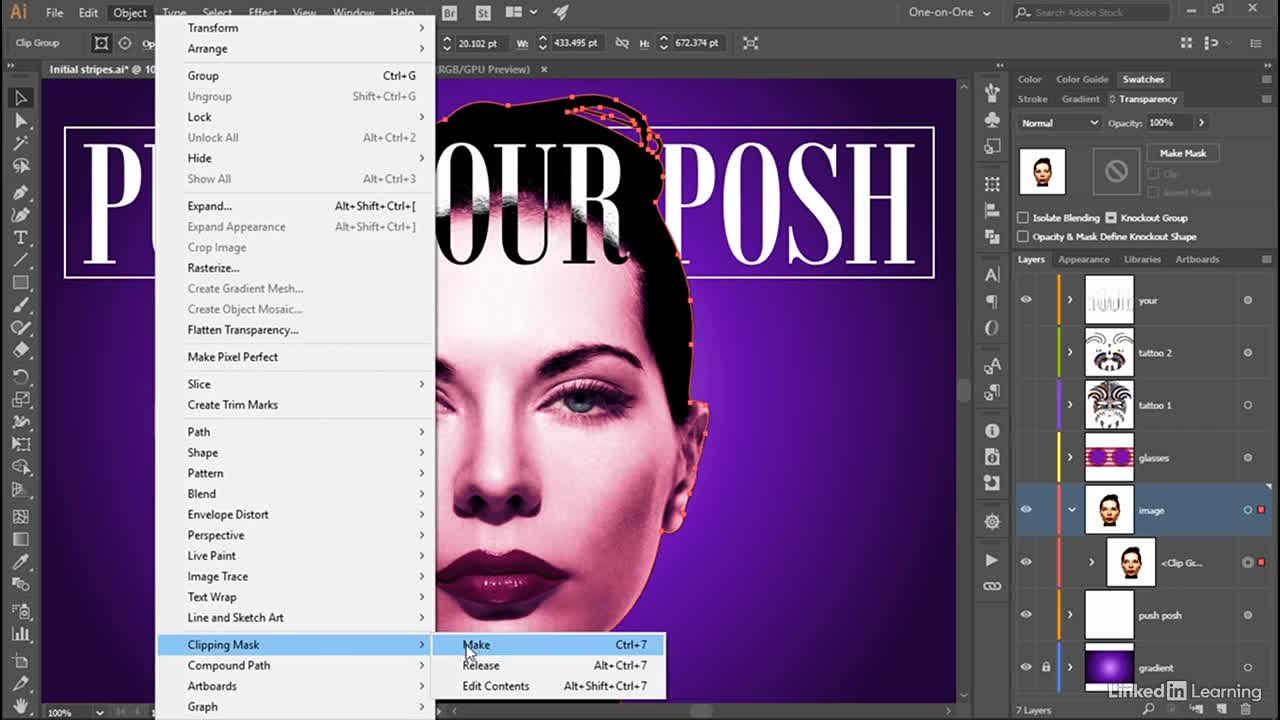Enable Isolate Blending checkbox
The height and width of the screenshot is (720, 1280).
[x=1023, y=218]
